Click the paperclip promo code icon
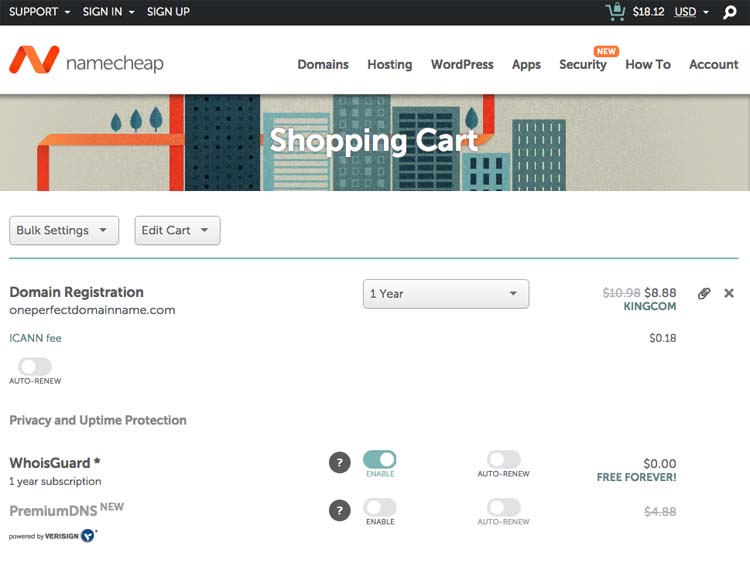Screen dimensions: 750x570 (704, 293)
